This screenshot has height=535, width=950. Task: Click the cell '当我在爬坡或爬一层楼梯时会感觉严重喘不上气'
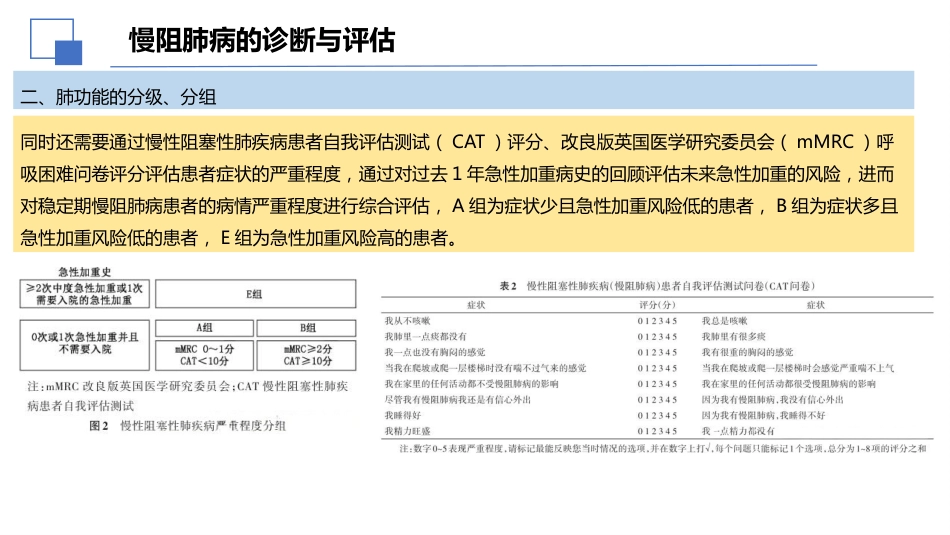(797, 368)
